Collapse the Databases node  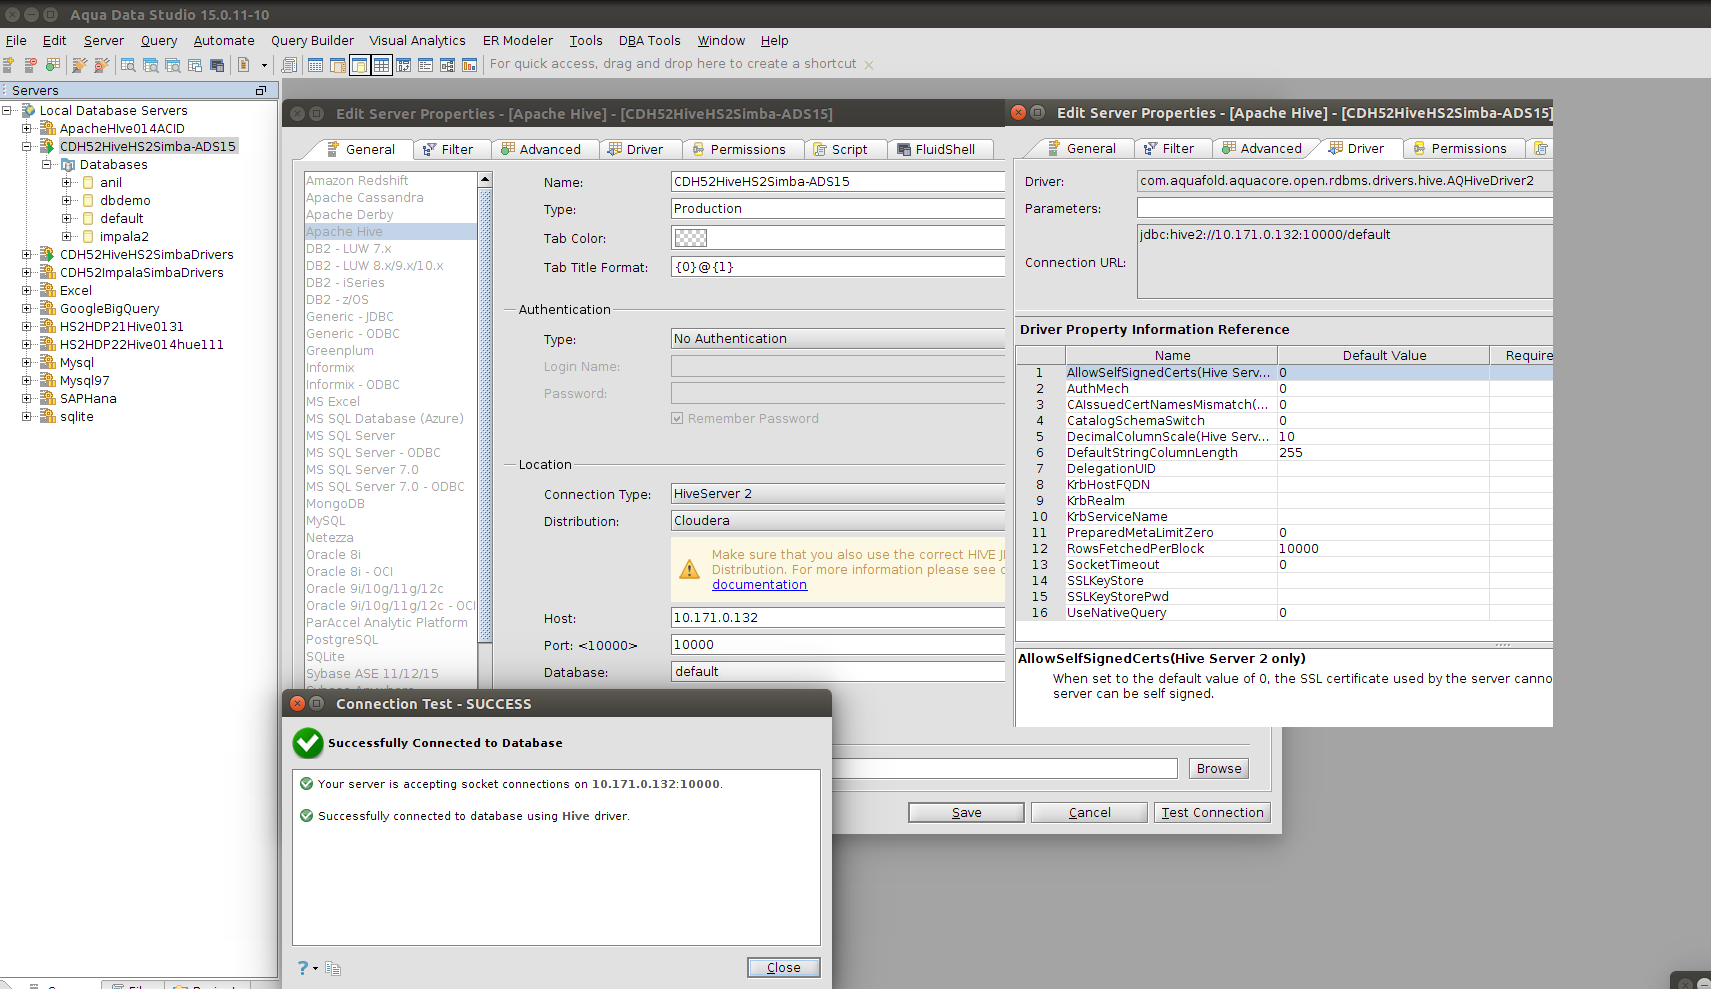[x=47, y=164]
